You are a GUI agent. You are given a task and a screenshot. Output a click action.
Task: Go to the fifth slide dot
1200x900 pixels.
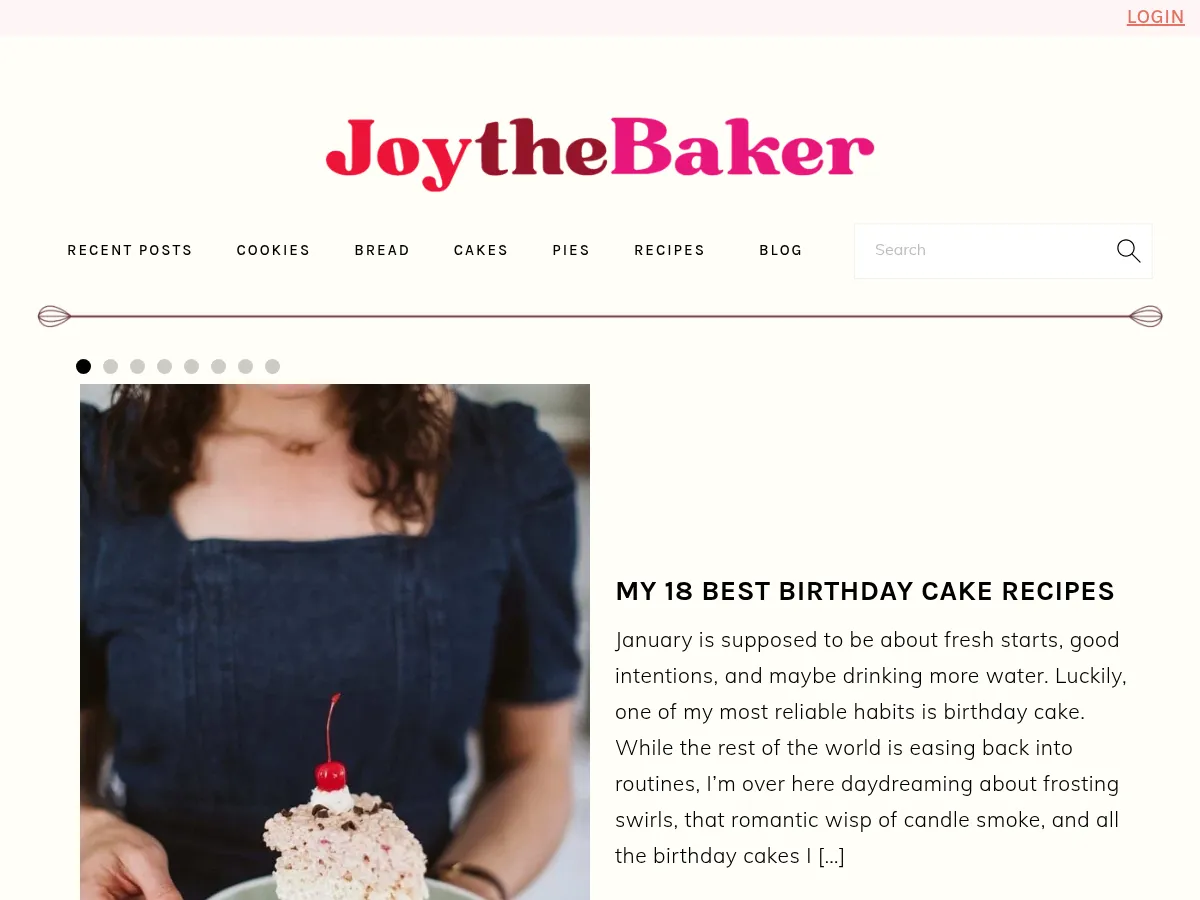pos(192,367)
